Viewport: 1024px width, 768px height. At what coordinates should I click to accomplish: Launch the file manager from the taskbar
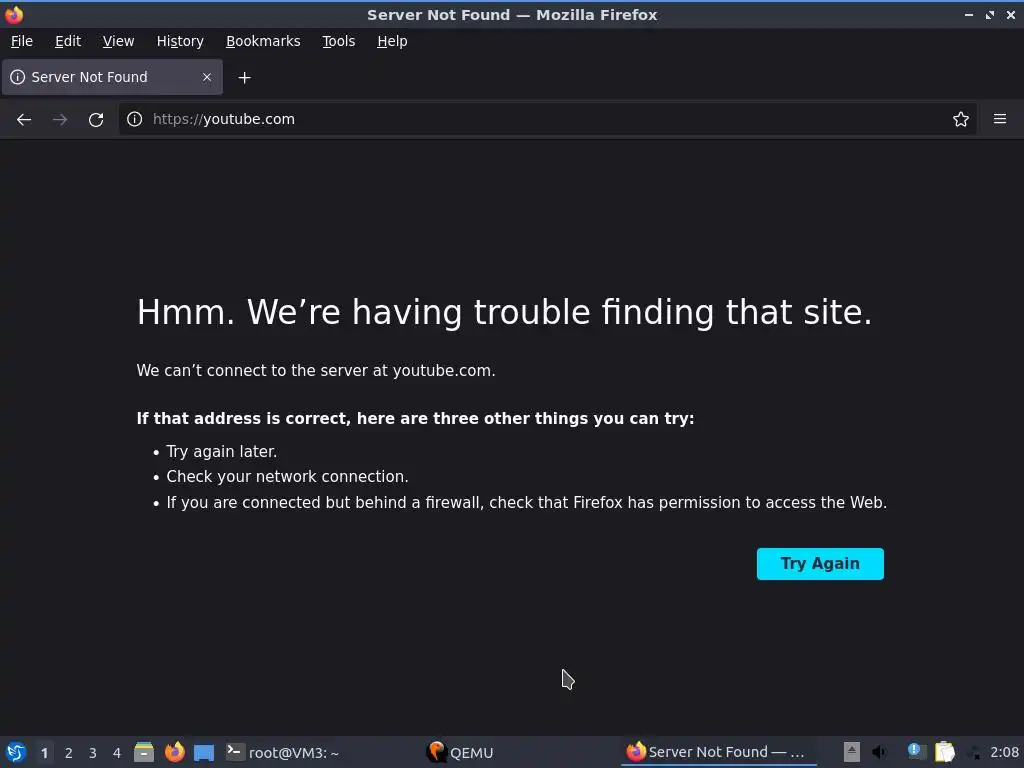[x=144, y=752]
